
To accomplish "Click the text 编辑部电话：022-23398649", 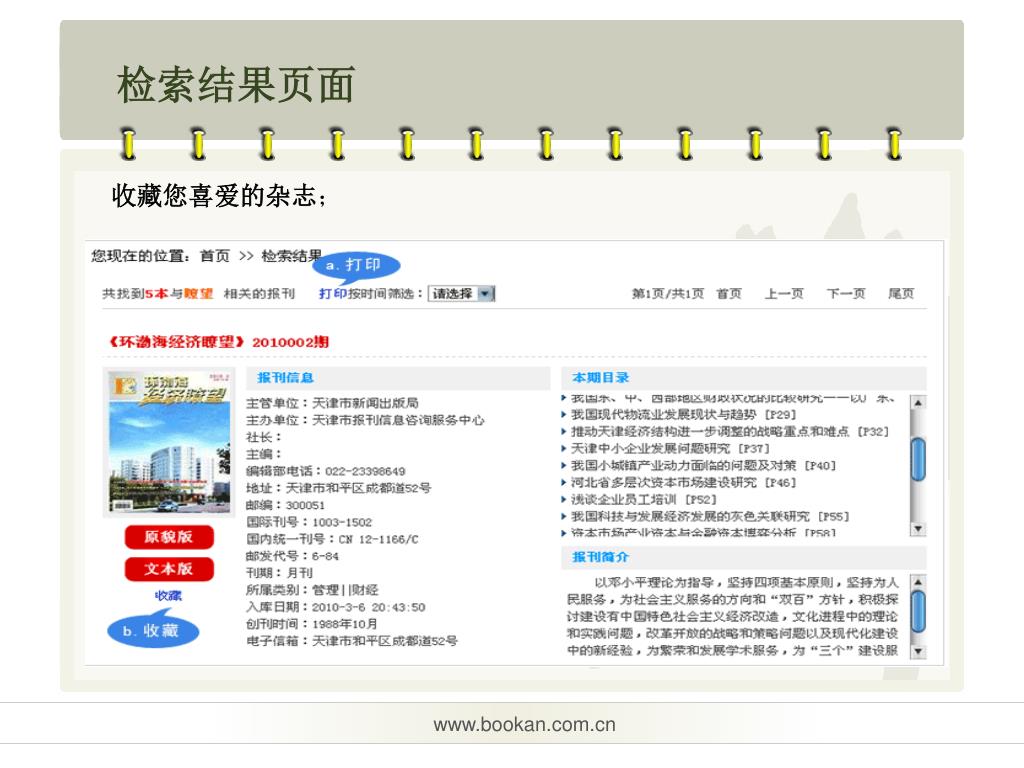I will 325,471.
